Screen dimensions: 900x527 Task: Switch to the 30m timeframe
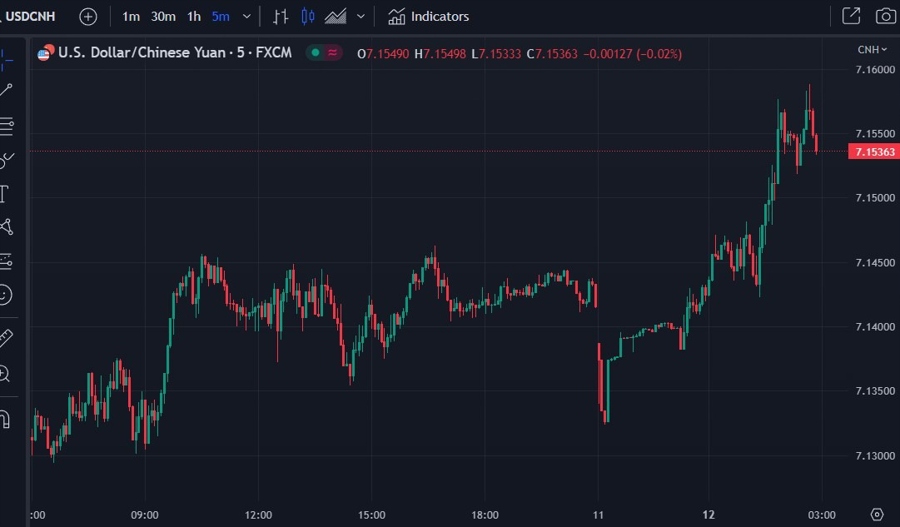(x=163, y=17)
